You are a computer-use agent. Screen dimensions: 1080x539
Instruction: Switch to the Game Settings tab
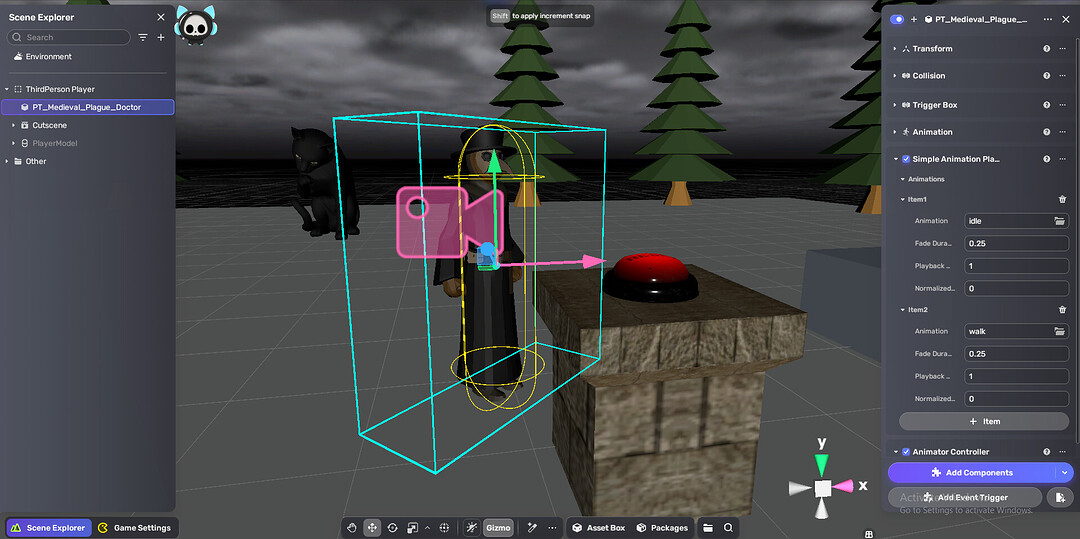[135, 527]
